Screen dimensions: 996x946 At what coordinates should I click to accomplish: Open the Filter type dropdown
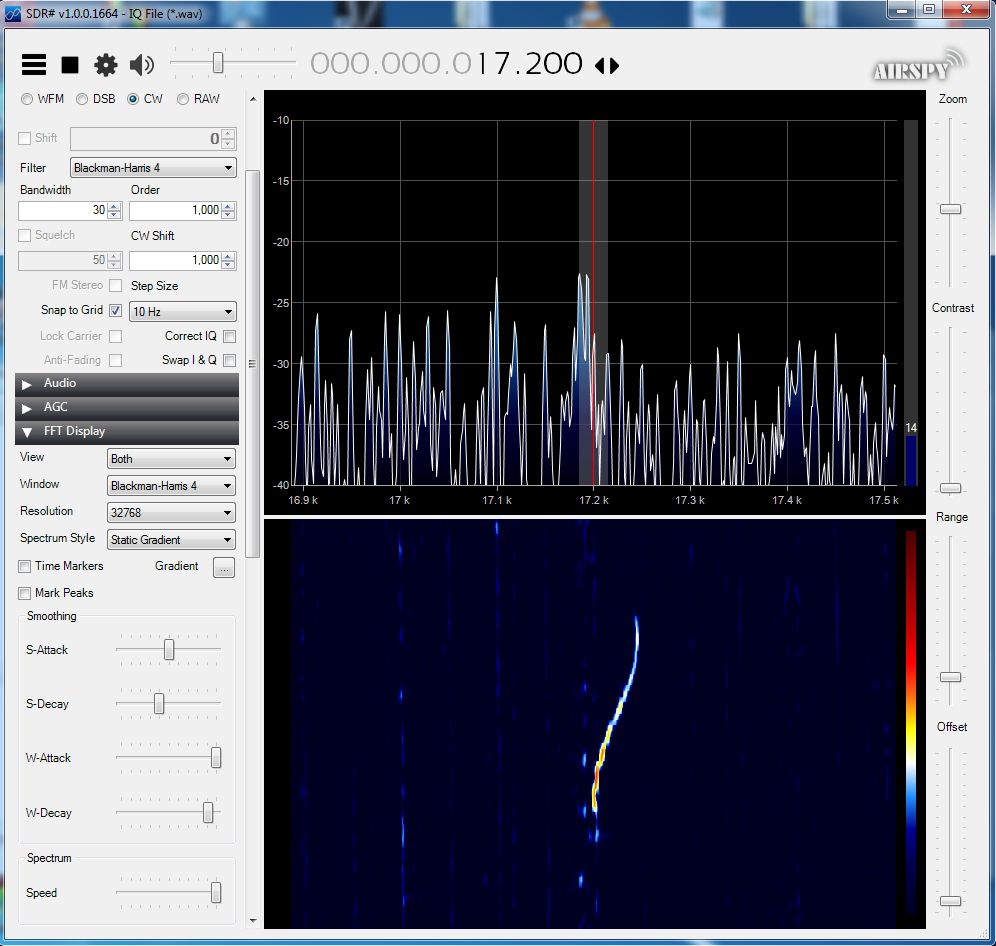pos(153,168)
